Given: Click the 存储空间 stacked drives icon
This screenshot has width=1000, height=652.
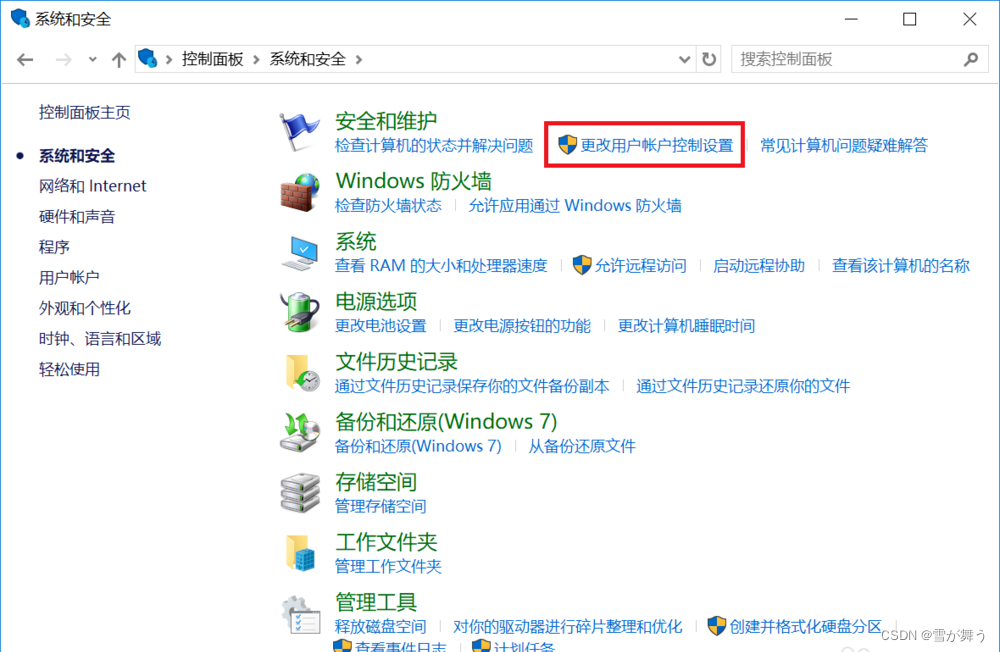Looking at the screenshot, I should tap(300, 493).
